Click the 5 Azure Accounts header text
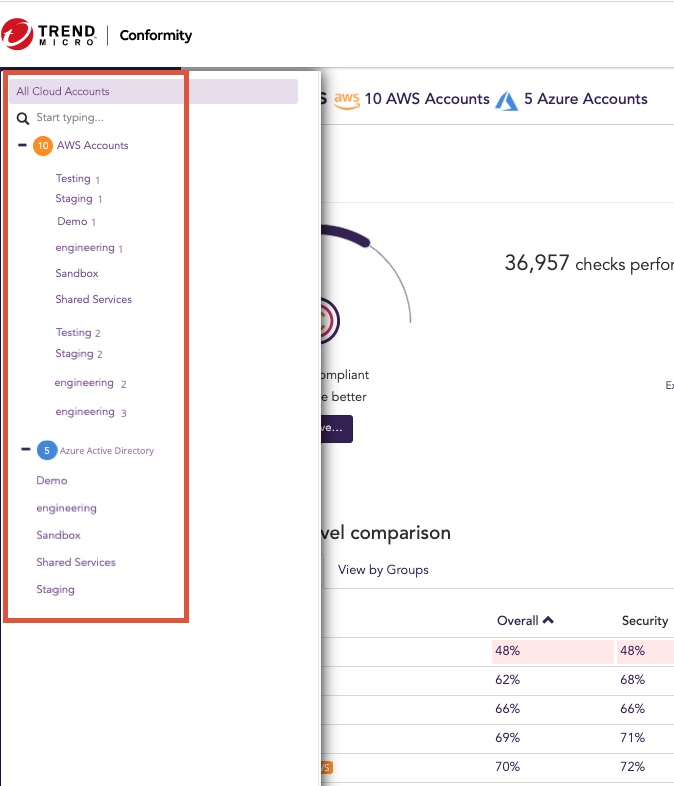674x786 pixels. coord(586,99)
